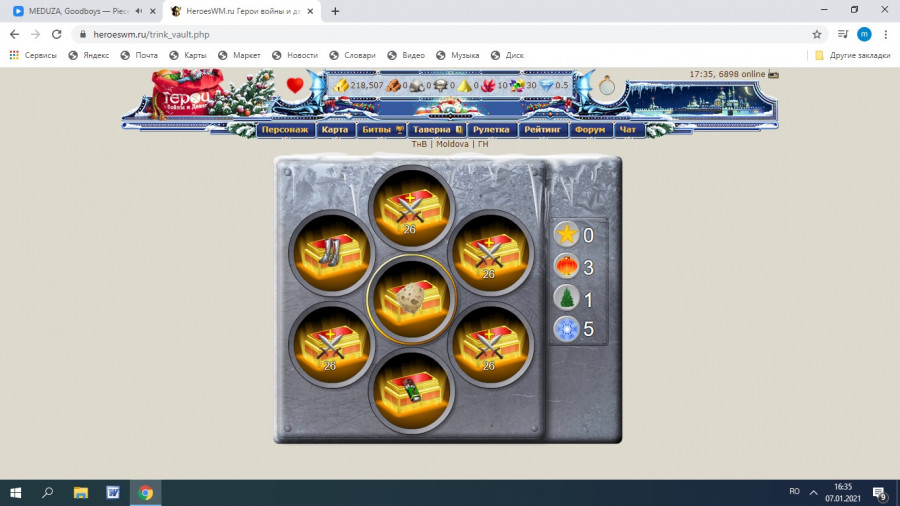
Task: Open the Рулетка menu
Action: click(x=491, y=130)
